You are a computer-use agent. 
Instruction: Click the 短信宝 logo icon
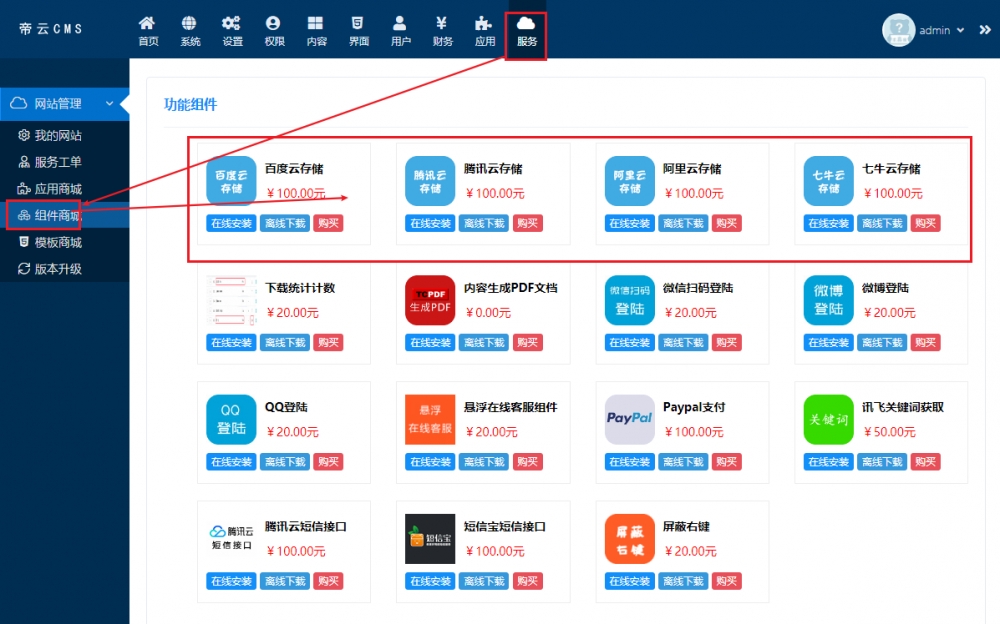pos(430,539)
